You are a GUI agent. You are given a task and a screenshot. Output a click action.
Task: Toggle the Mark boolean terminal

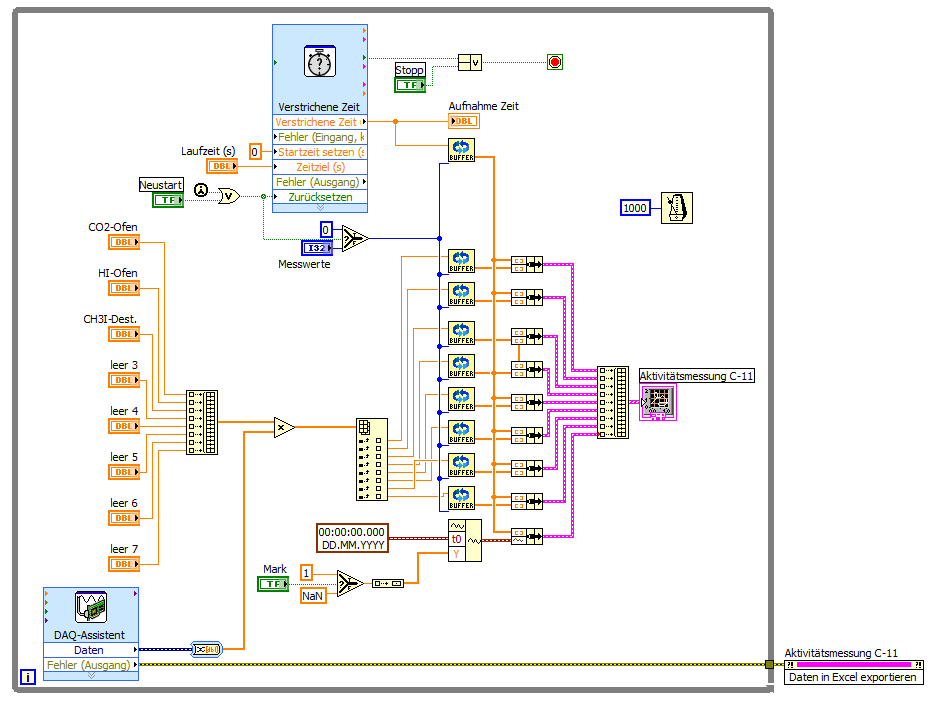(273, 584)
